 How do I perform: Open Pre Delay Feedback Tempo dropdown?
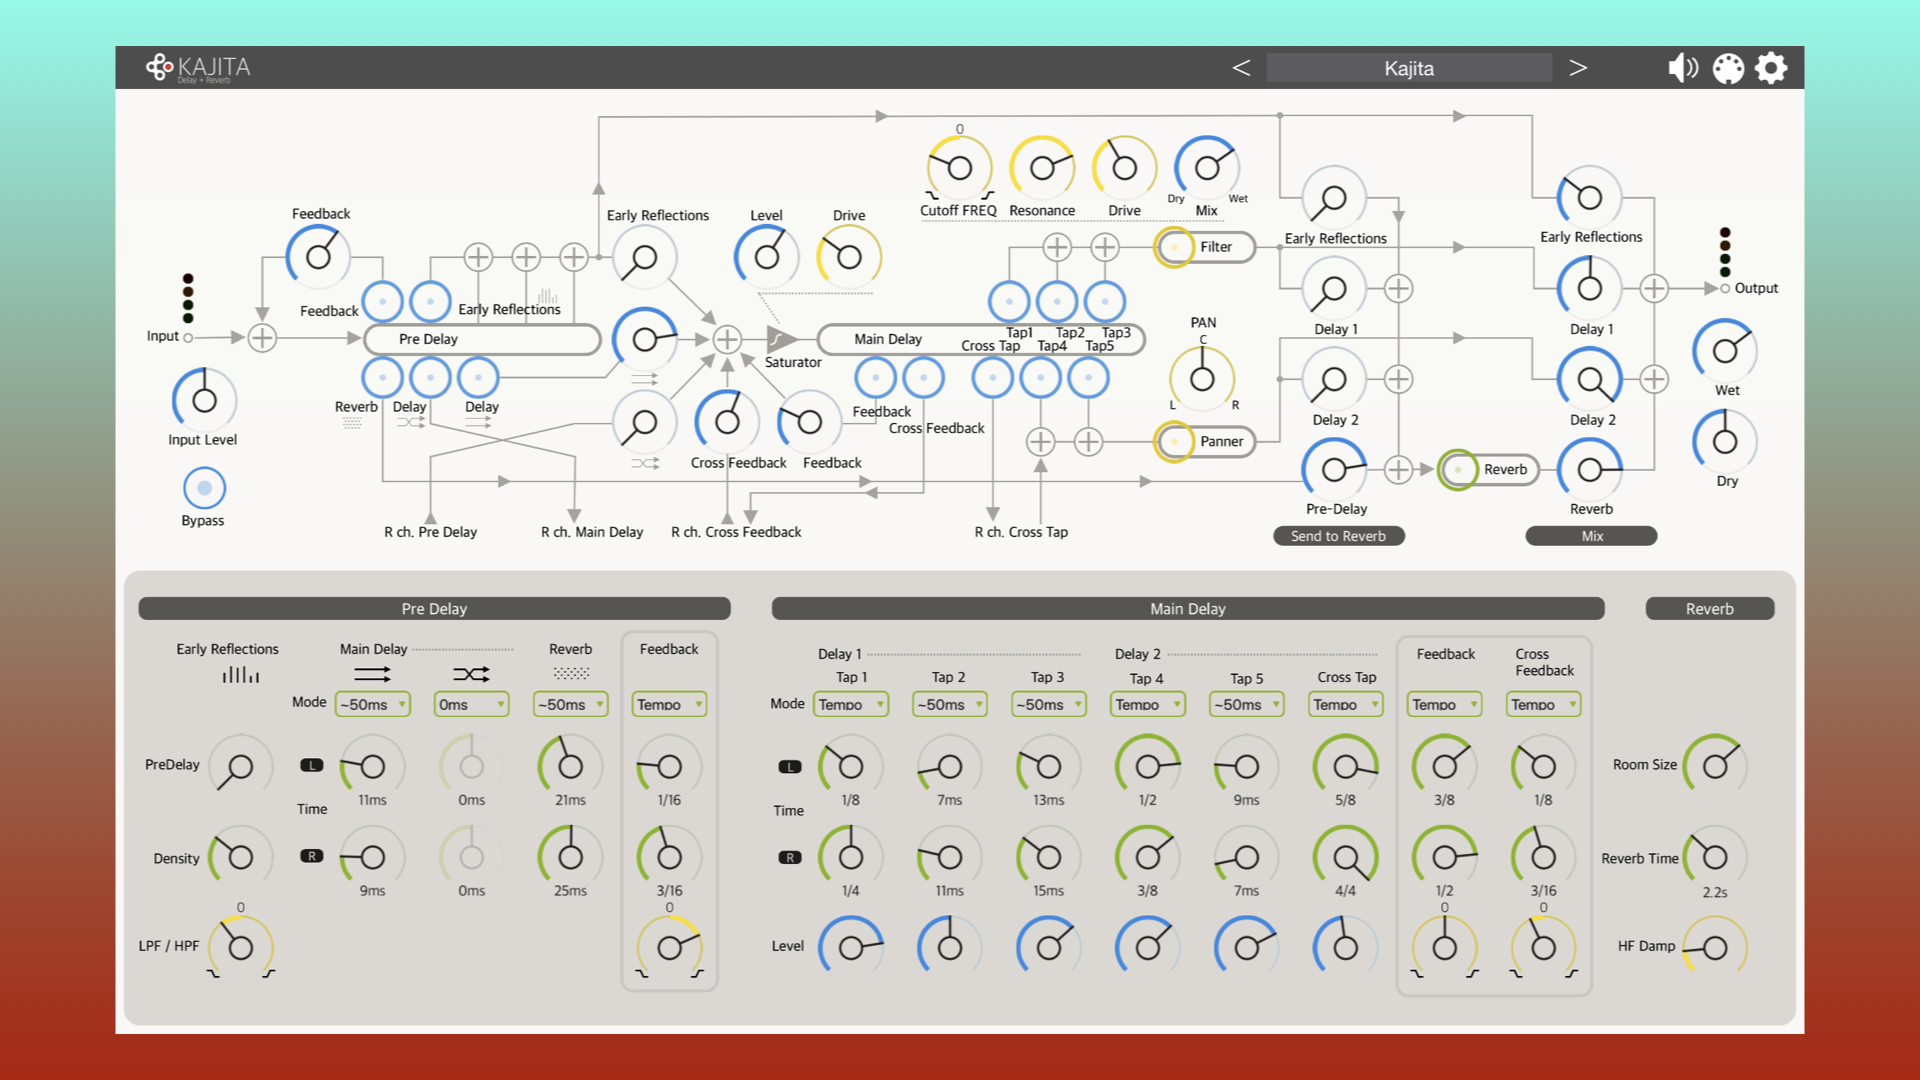pos(669,704)
